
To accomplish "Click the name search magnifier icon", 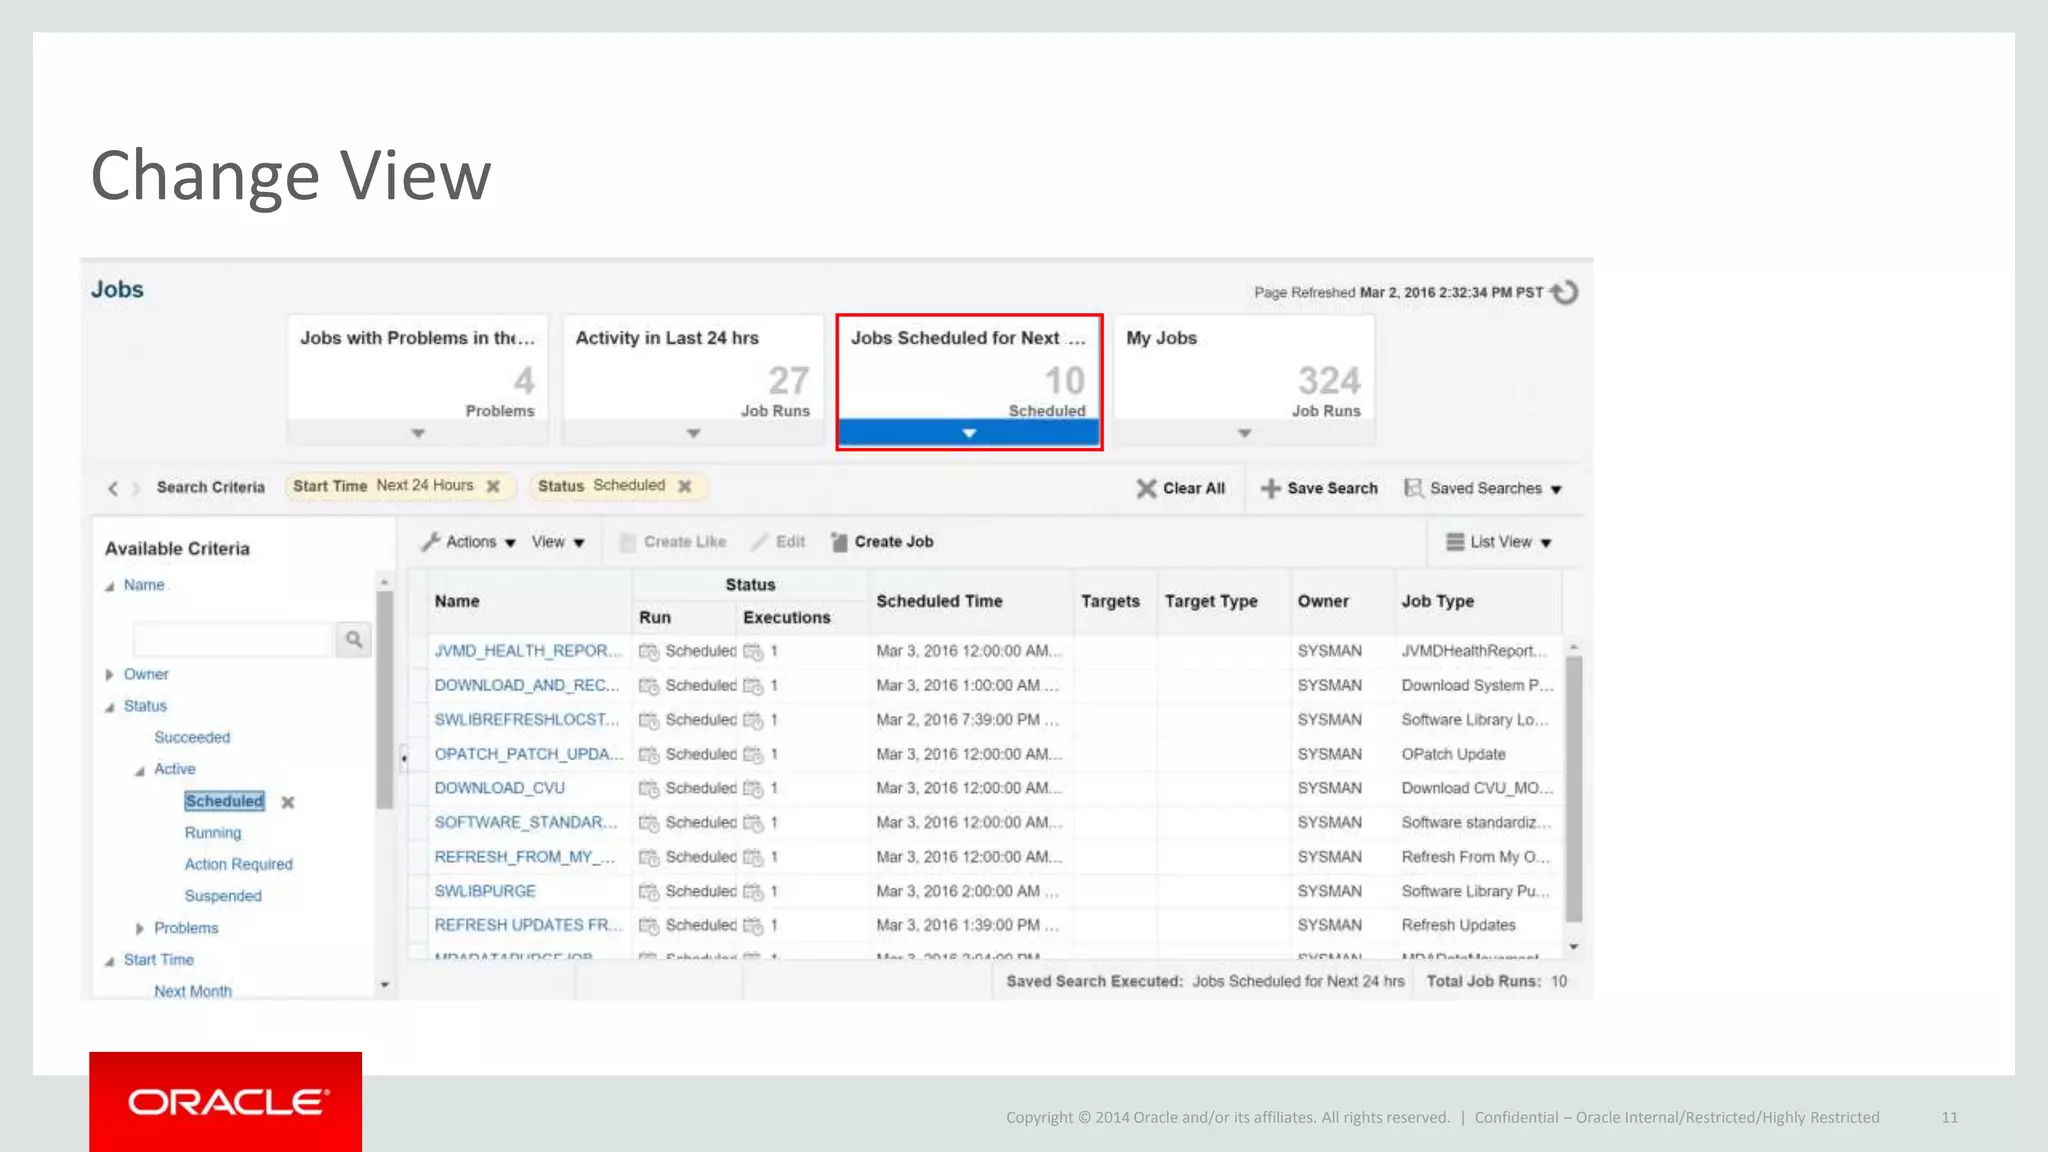I will tap(353, 639).
